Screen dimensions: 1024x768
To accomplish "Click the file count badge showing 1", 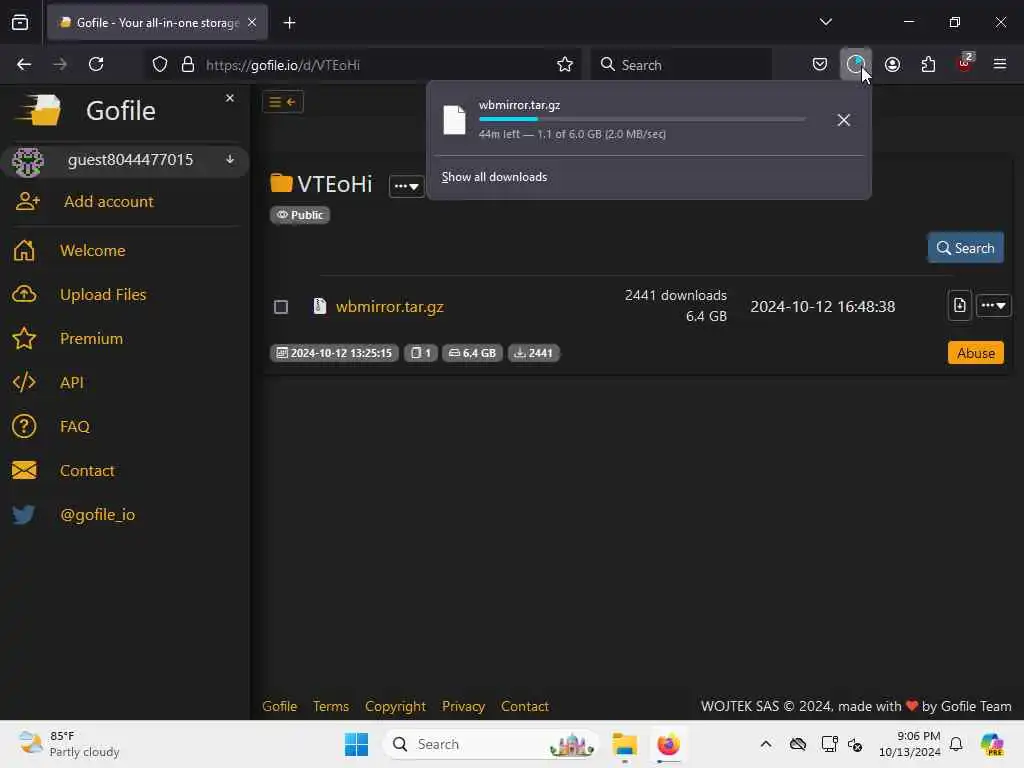I will (421, 353).
